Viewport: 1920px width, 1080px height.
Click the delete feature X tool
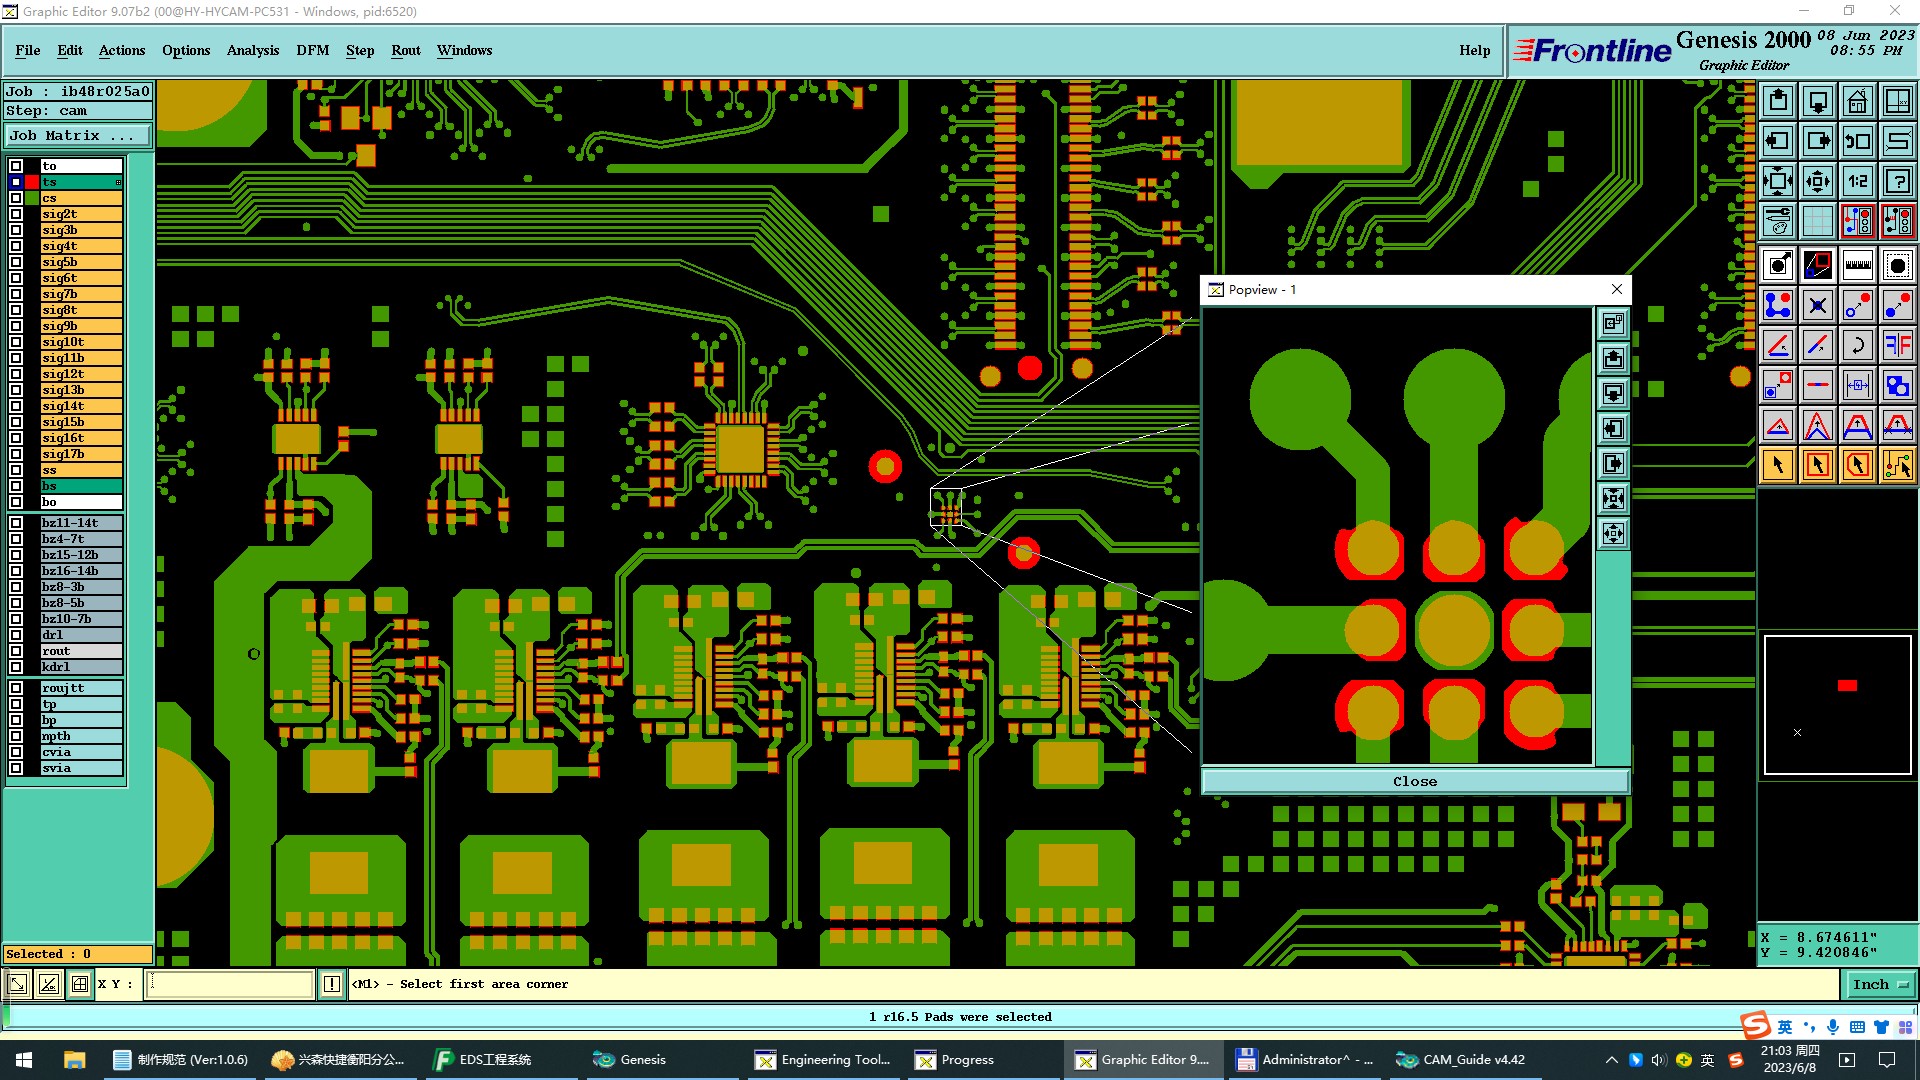[x=1817, y=305]
